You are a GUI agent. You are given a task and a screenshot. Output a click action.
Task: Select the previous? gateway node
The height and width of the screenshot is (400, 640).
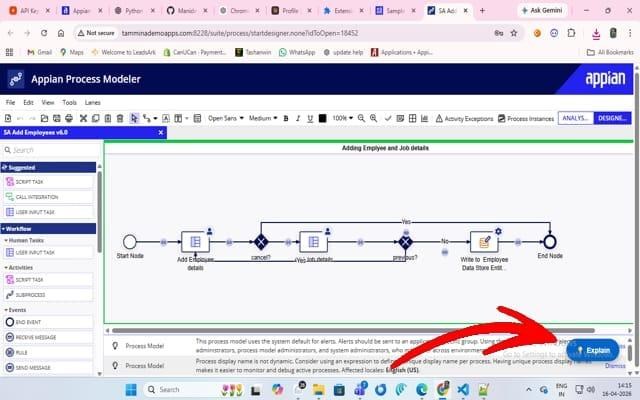coord(405,242)
